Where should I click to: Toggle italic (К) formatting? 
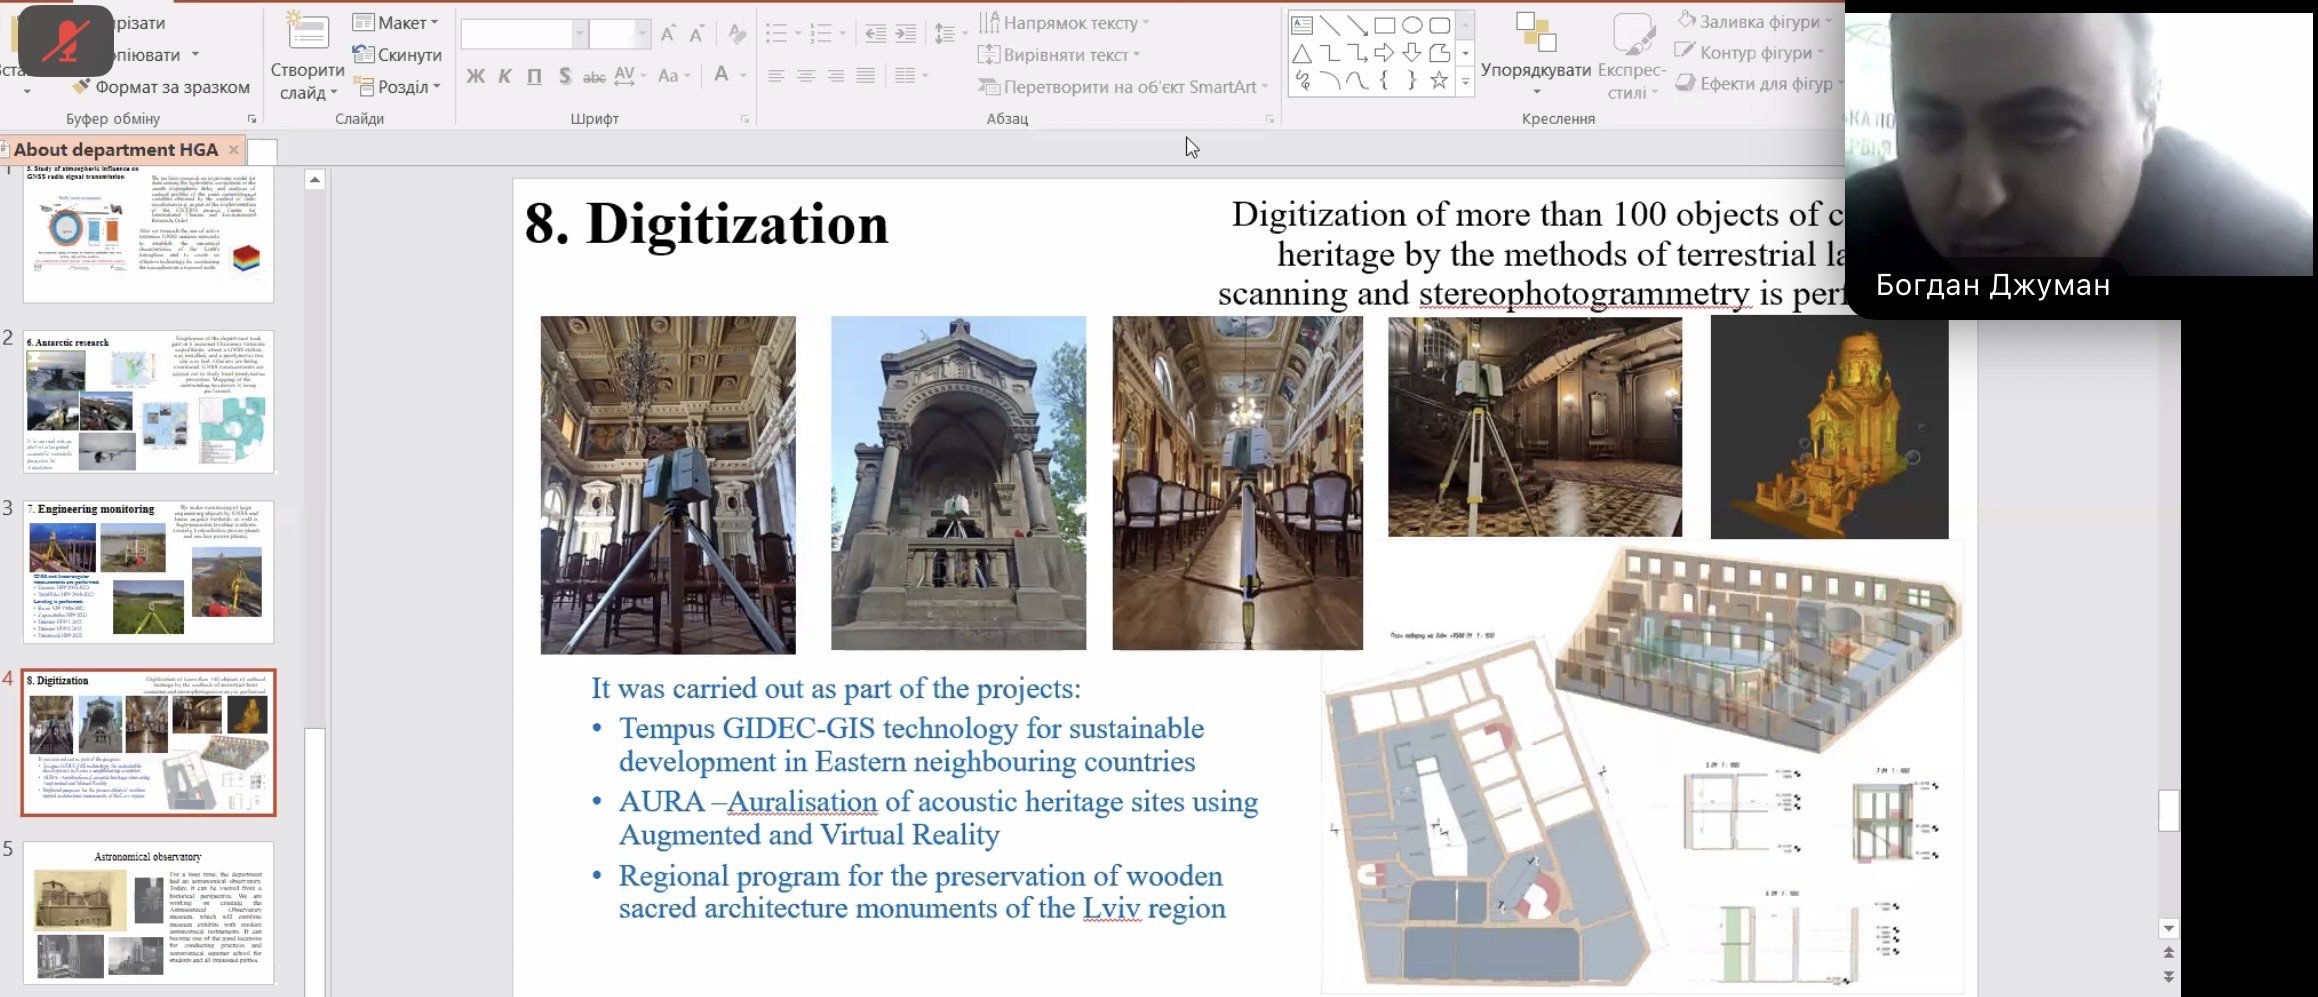[x=505, y=76]
